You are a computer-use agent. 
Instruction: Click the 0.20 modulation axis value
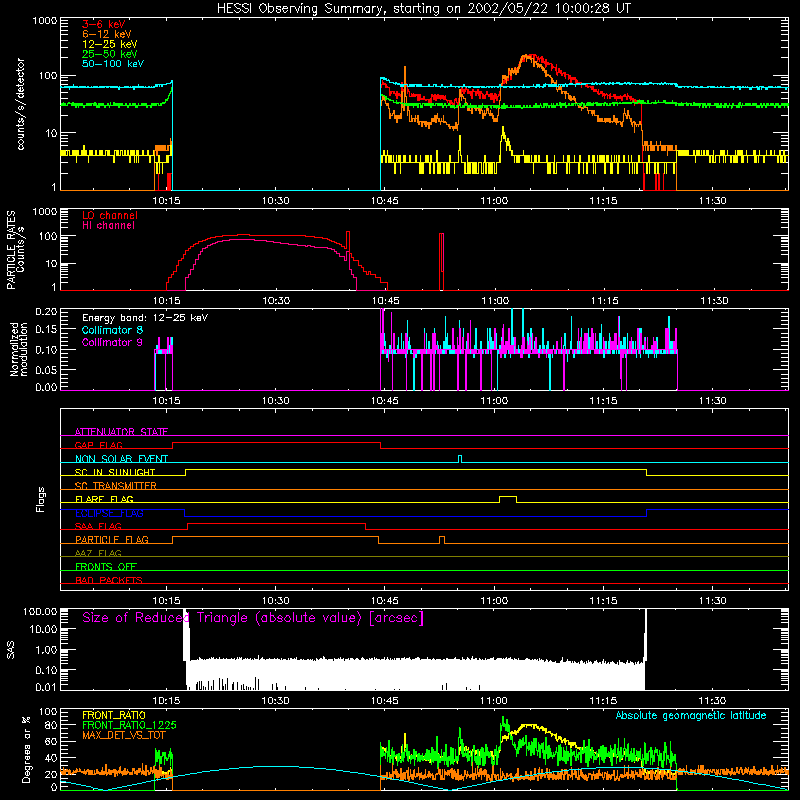tap(46, 312)
